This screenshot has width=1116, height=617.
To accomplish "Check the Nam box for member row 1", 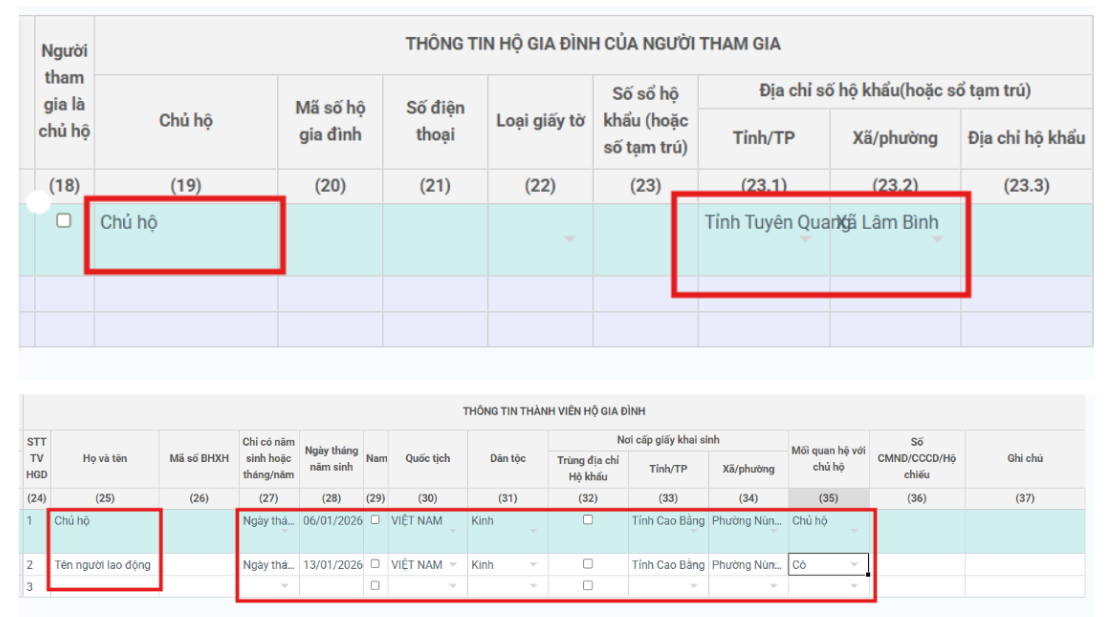I will (x=375, y=520).
